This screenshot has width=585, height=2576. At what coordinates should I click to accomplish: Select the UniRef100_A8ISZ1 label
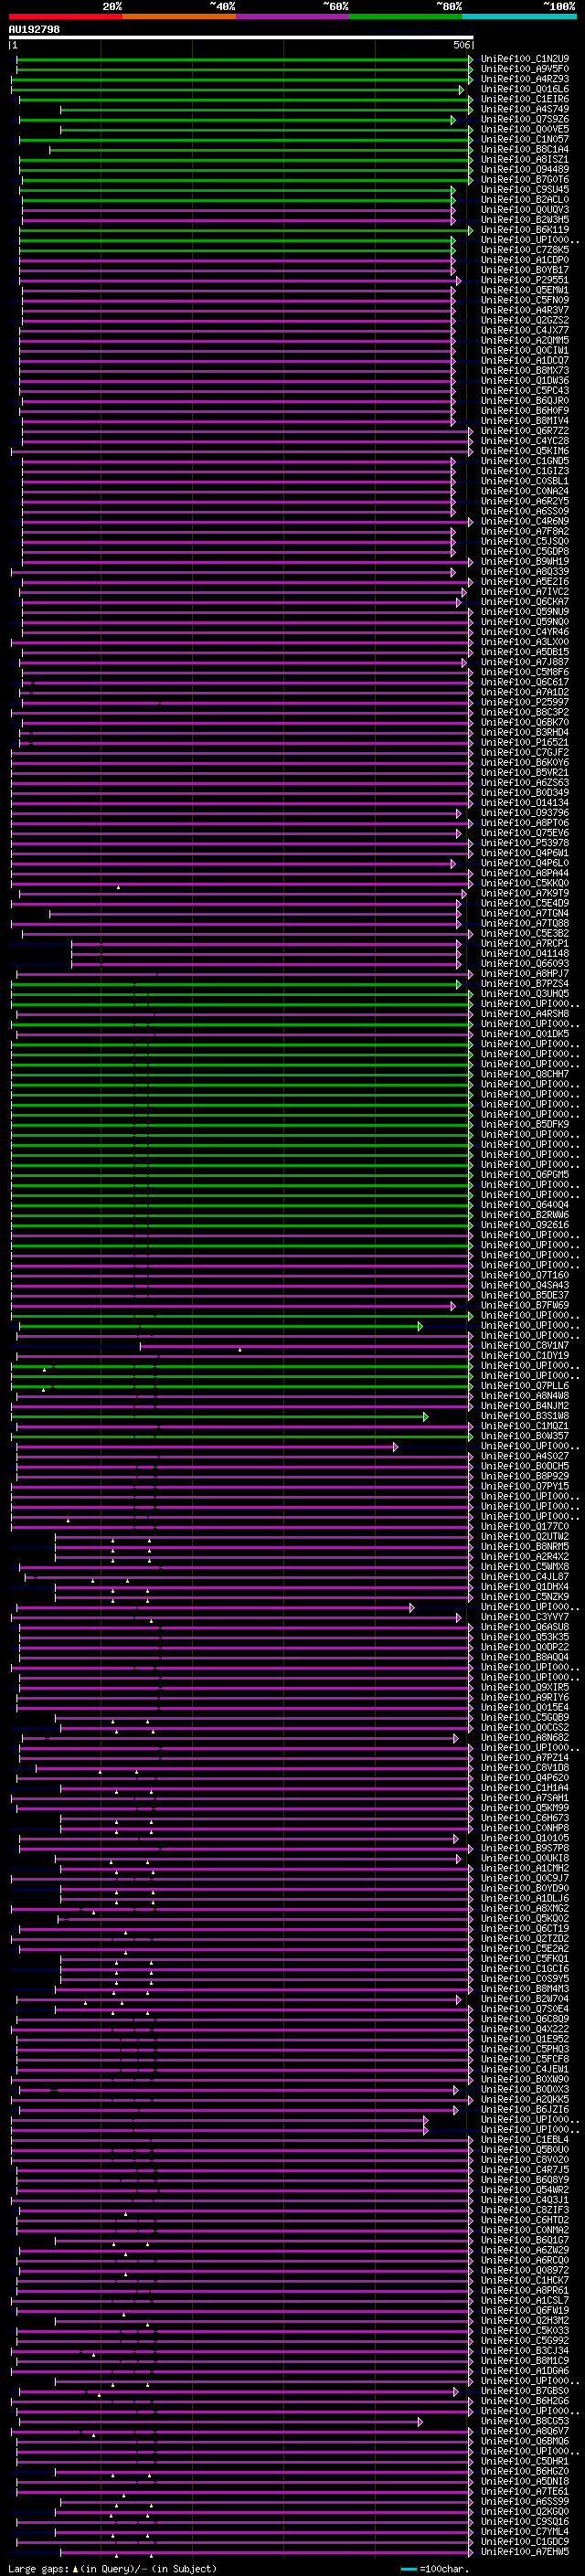[525, 159]
